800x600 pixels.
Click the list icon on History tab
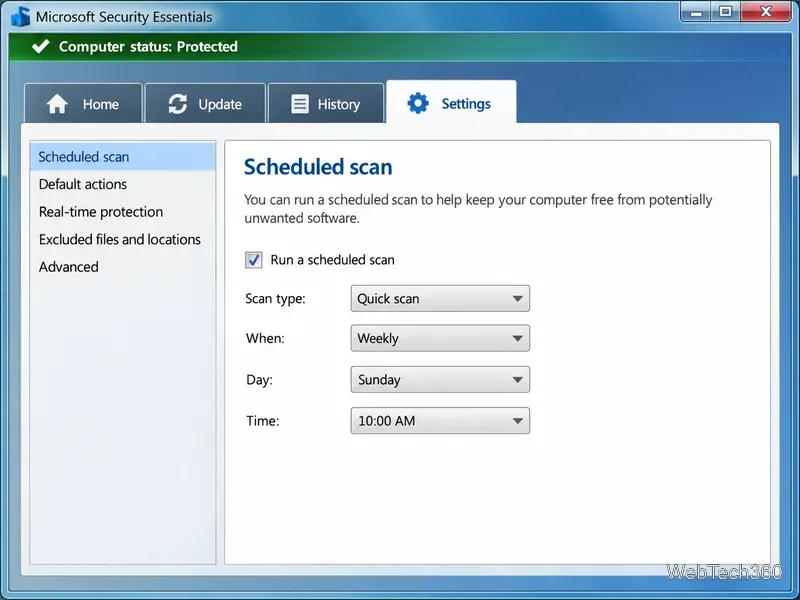pyautogui.click(x=300, y=104)
